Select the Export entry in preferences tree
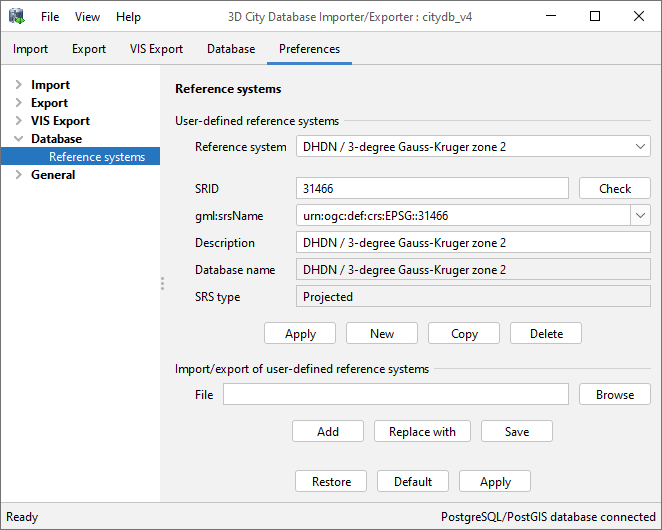Image resolution: width=662 pixels, height=530 pixels. point(49,103)
